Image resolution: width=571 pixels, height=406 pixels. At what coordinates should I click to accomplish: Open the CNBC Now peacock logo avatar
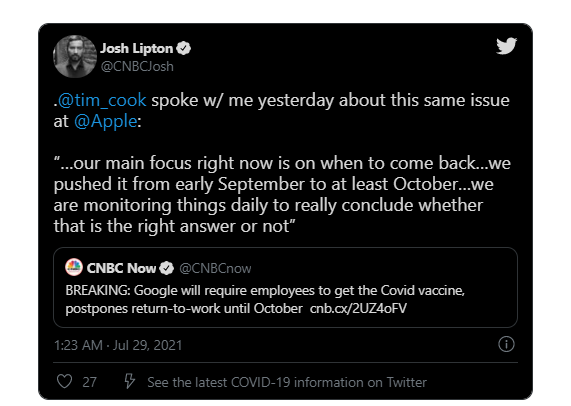(x=74, y=268)
